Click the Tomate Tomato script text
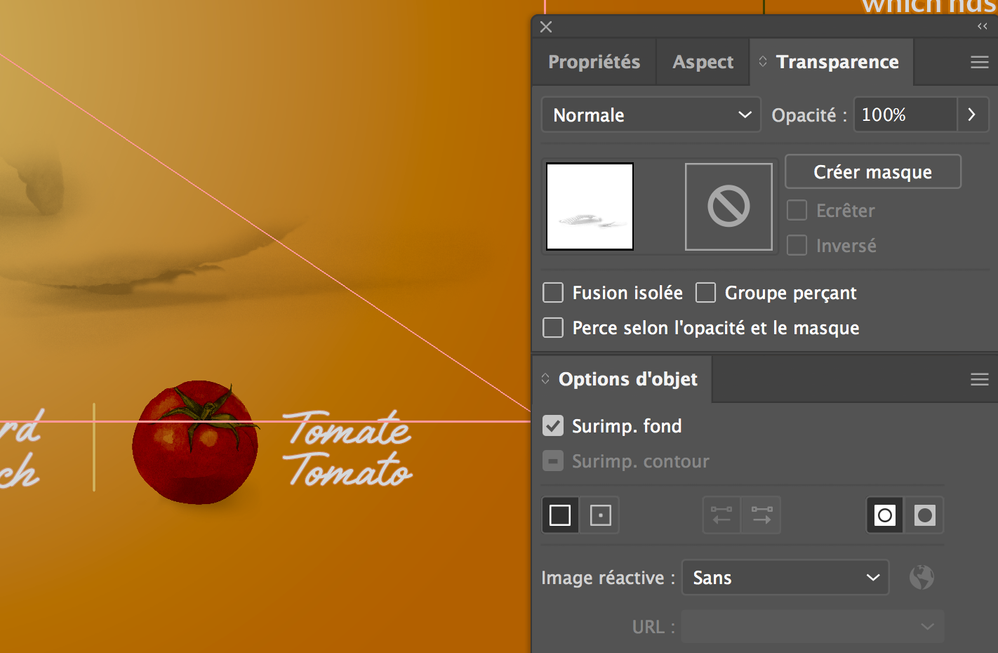 pyautogui.click(x=348, y=449)
